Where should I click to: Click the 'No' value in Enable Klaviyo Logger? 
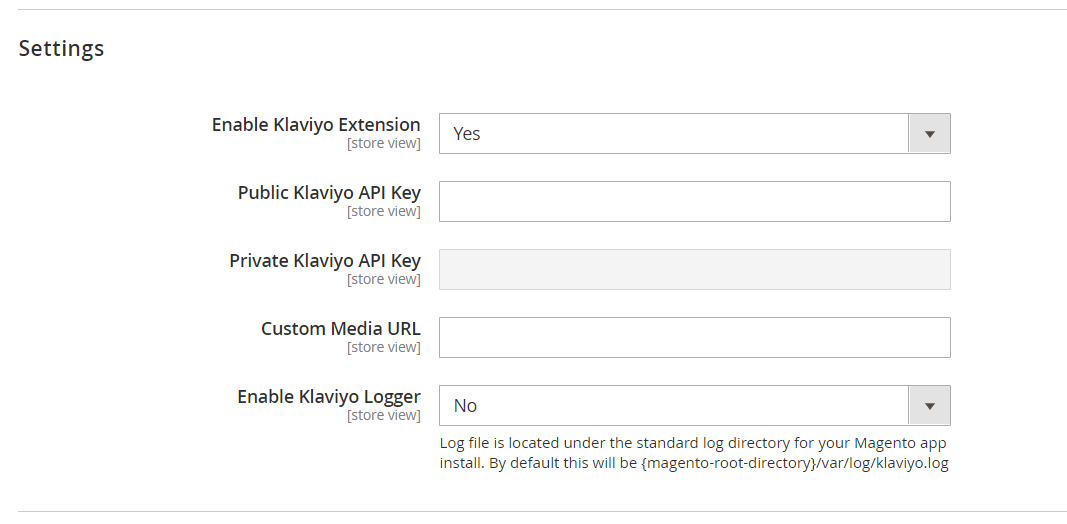click(465, 406)
